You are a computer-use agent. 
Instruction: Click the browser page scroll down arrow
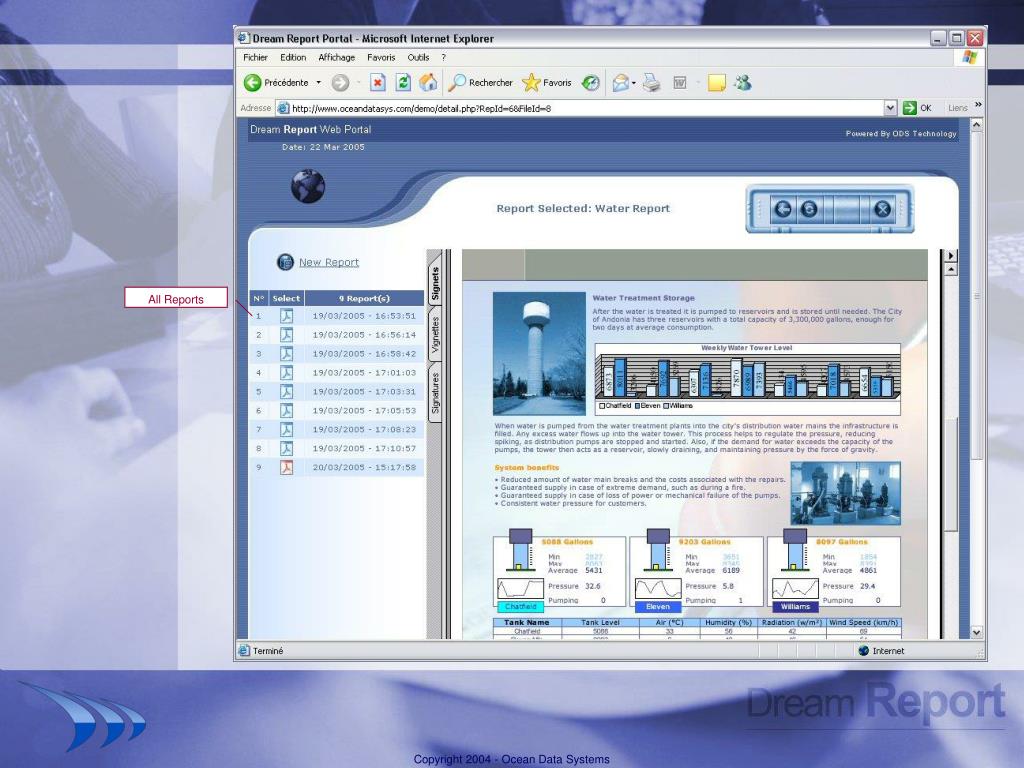(x=976, y=632)
